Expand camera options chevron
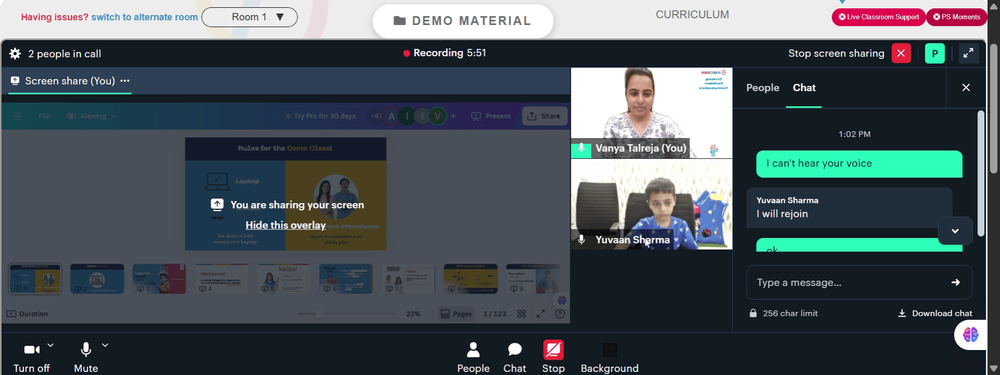Image resolution: width=1000 pixels, height=375 pixels. (50, 345)
